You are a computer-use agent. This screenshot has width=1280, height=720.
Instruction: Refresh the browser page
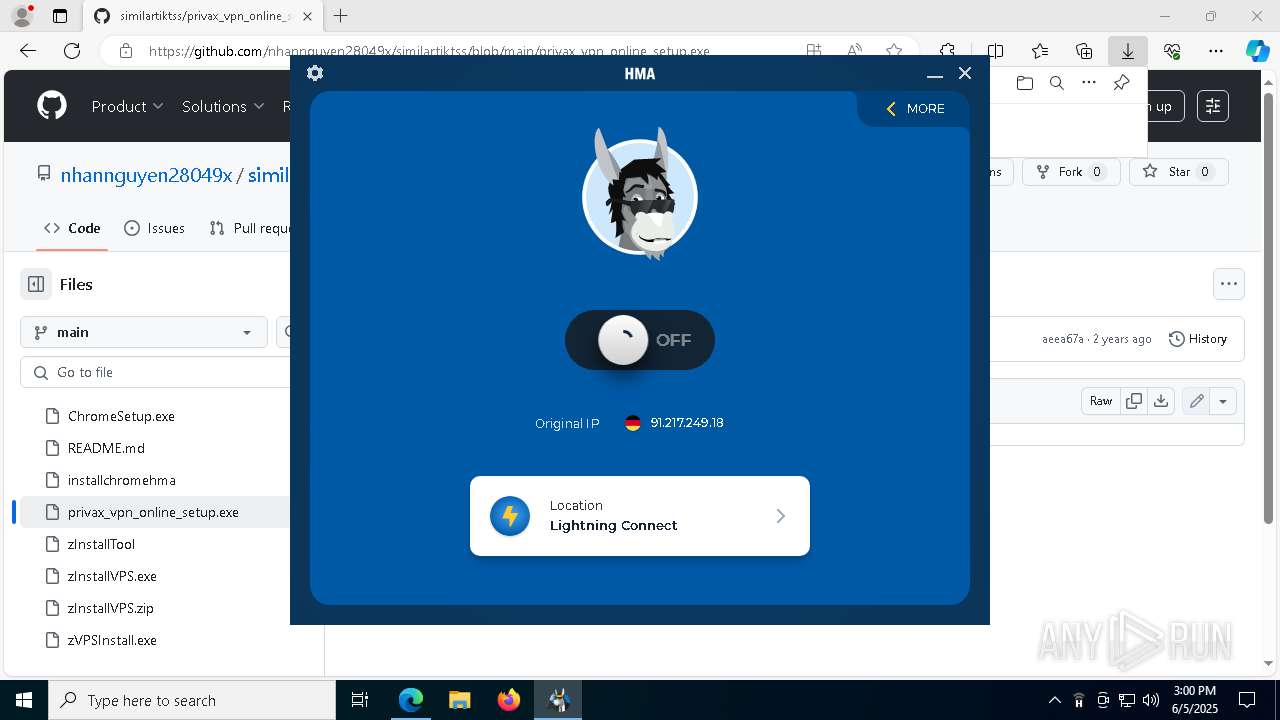point(72,51)
